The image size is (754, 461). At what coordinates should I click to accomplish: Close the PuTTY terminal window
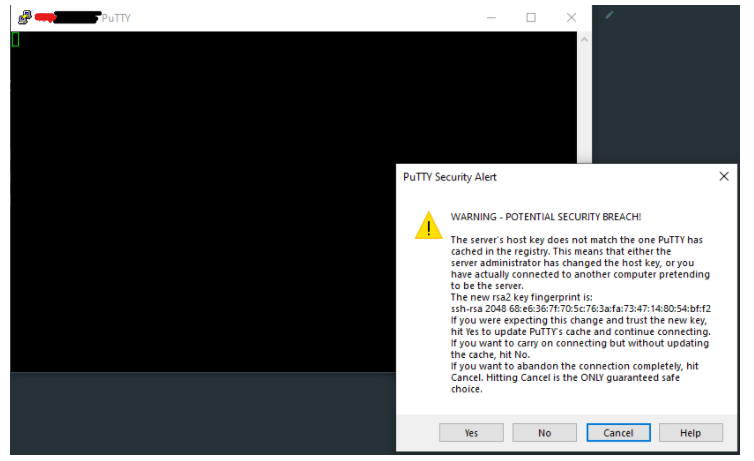571,18
